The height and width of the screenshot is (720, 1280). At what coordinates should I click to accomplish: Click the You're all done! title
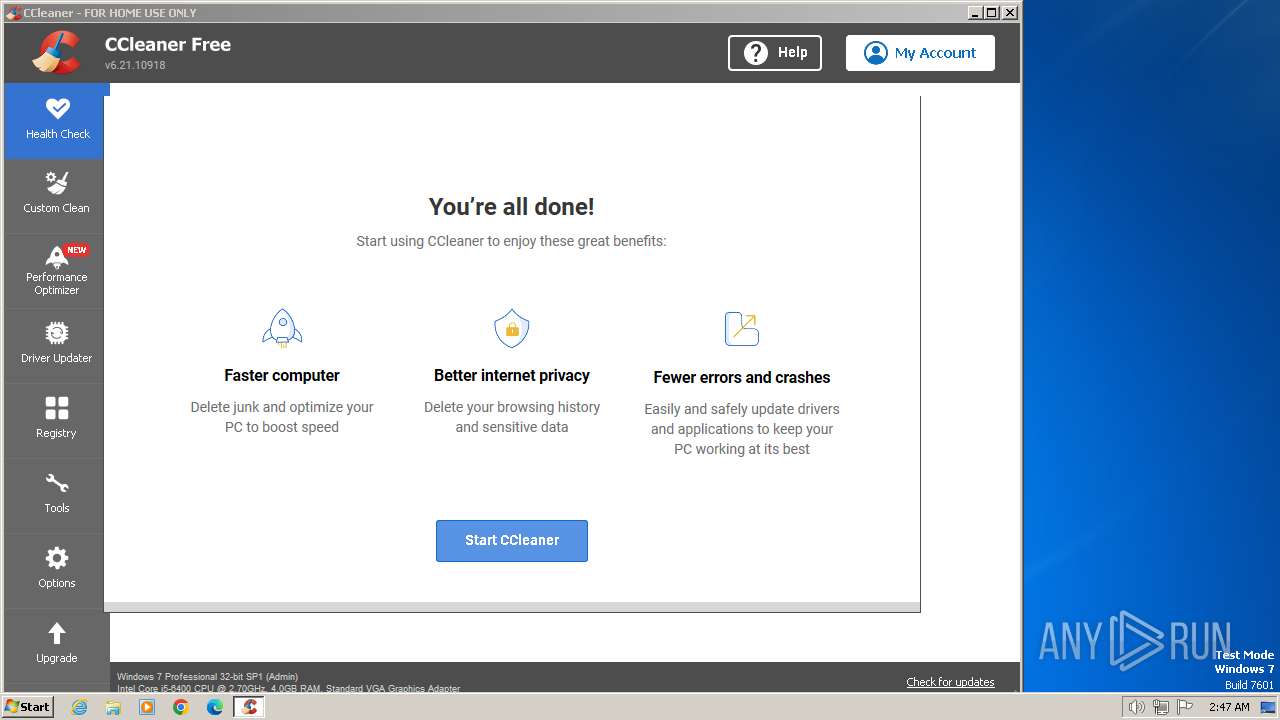(x=512, y=207)
